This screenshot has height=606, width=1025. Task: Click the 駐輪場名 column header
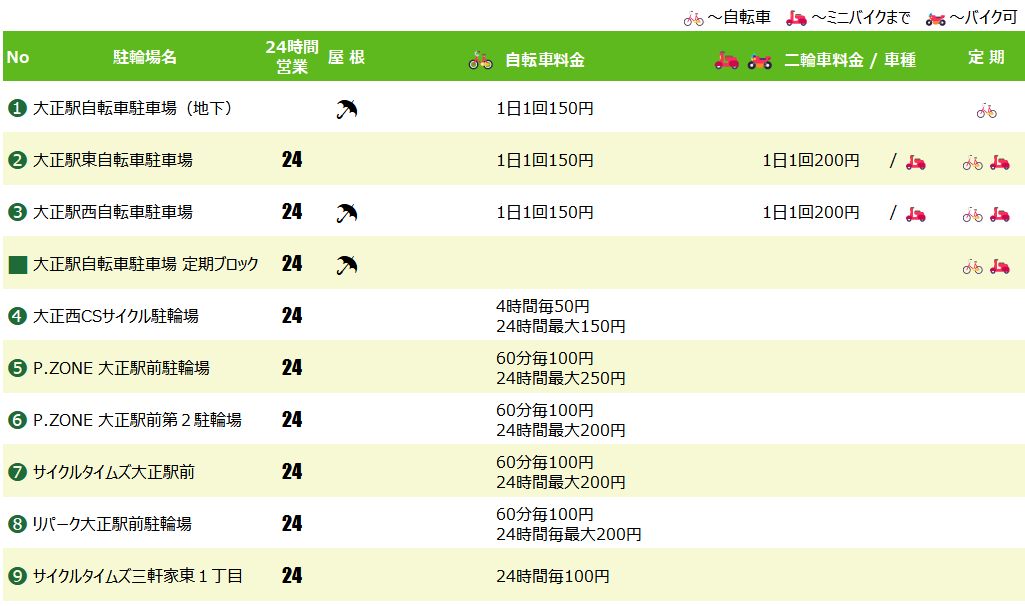pyautogui.click(x=145, y=57)
